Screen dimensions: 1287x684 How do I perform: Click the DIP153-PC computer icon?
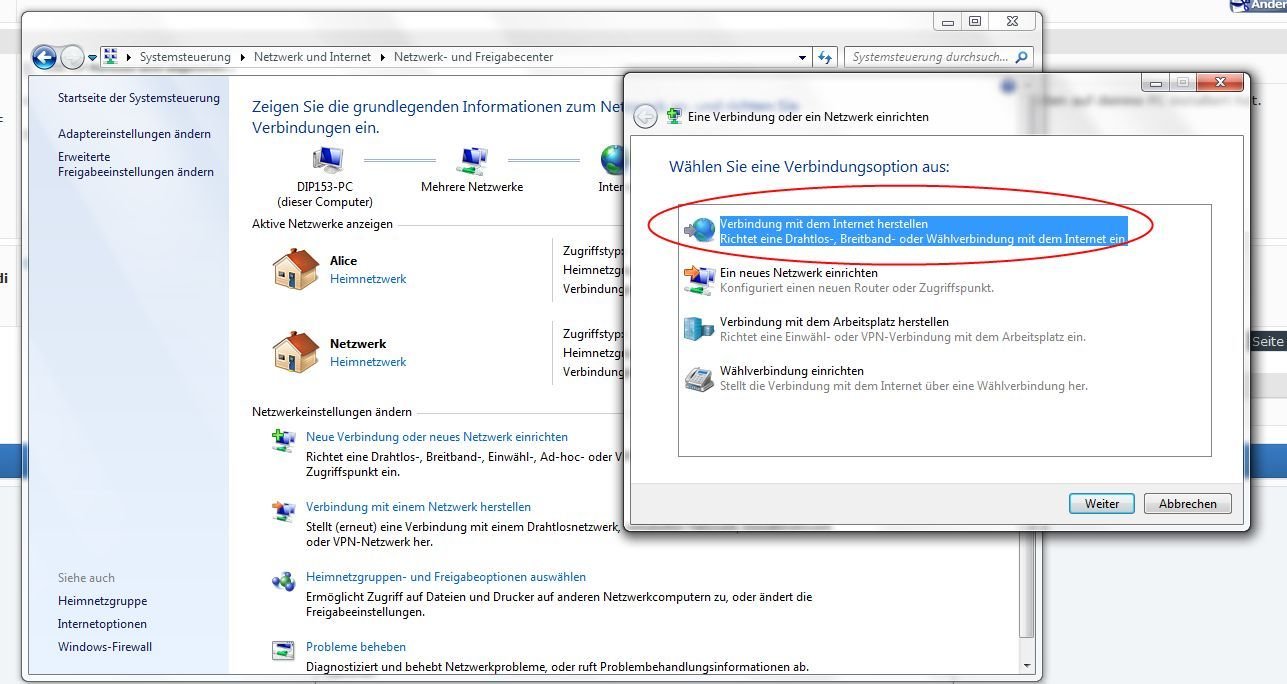coord(328,160)
